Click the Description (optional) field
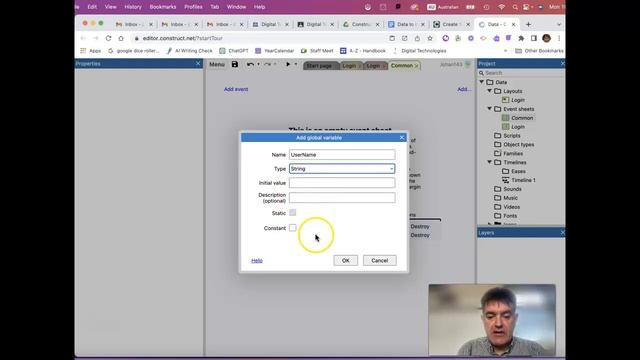This screenshot has height=360, width=640. [342, 198]
